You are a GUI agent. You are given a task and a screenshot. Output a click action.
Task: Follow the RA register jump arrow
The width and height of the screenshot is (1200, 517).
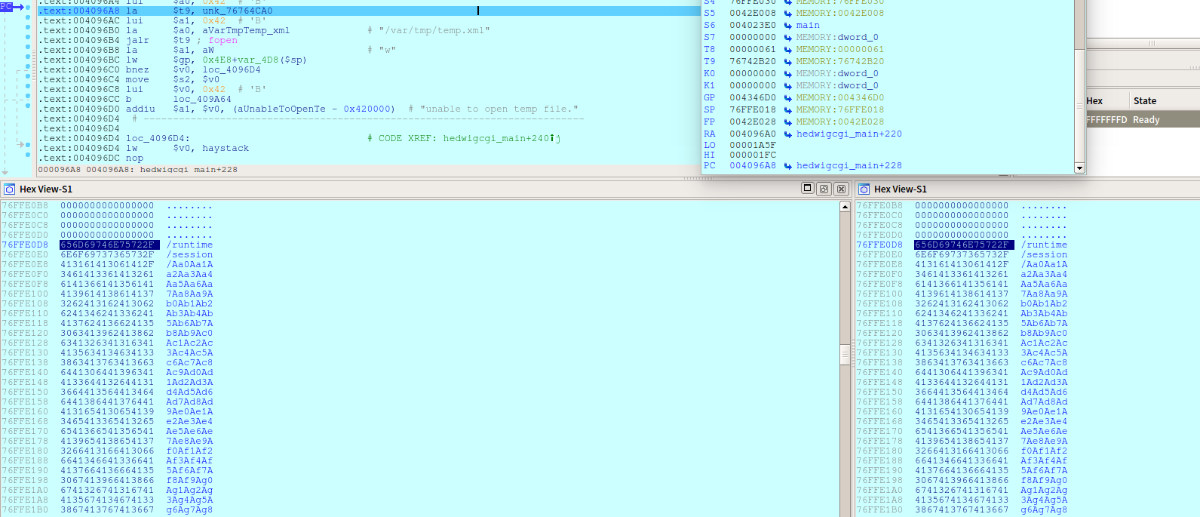coord(789,133)
